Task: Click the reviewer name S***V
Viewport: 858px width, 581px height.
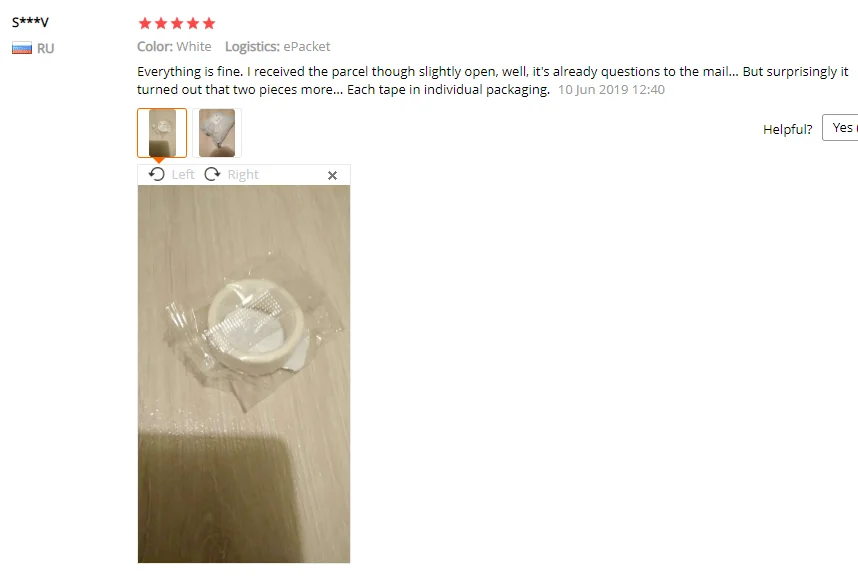Action: tap(31, 22)
